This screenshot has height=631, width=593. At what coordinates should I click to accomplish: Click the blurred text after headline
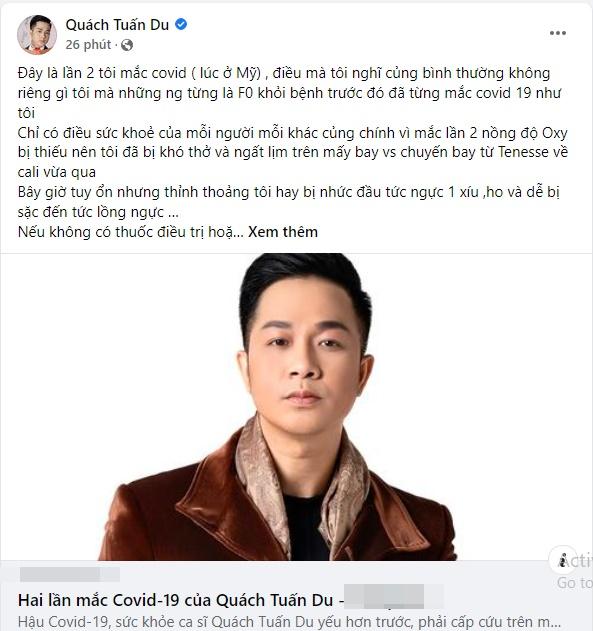pyautogui.click(x=393, y=597)
